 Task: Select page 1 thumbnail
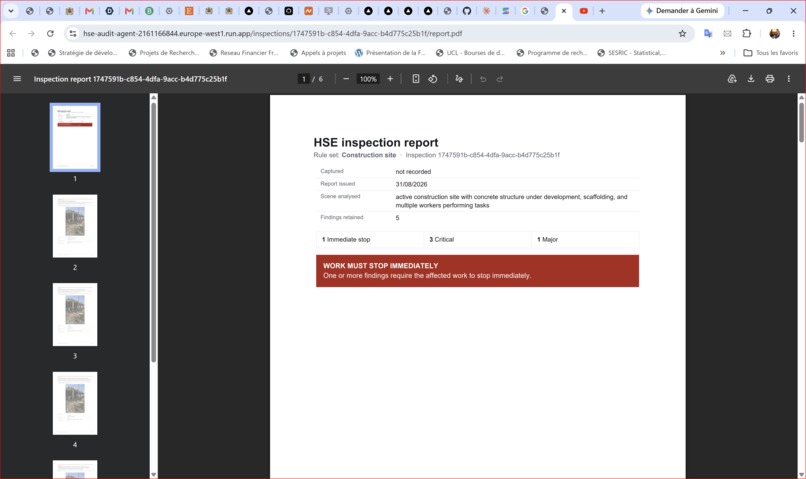point(75,137)
